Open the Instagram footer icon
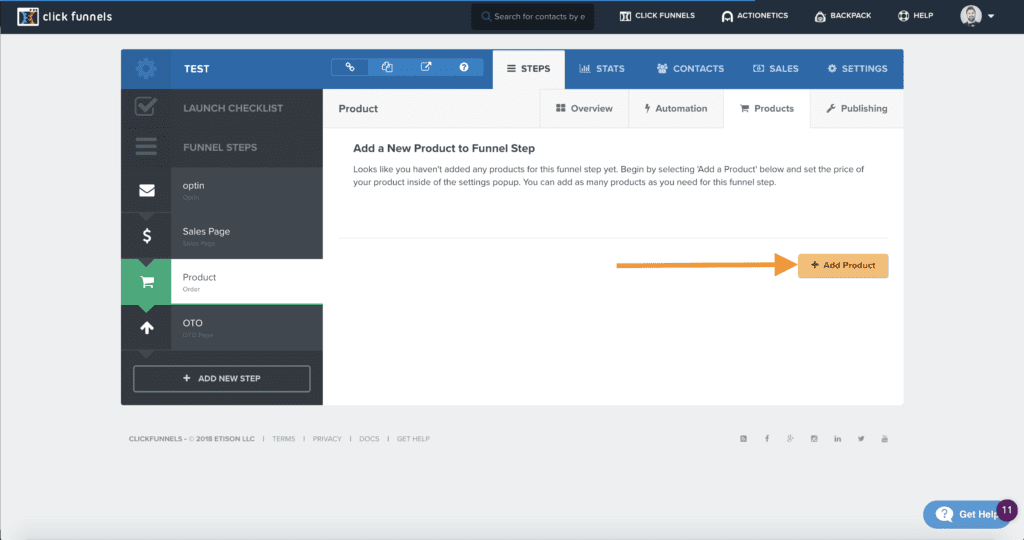The width and height of the screenshot is (1024, 540). pyautogui.click(x=814, y=439)
